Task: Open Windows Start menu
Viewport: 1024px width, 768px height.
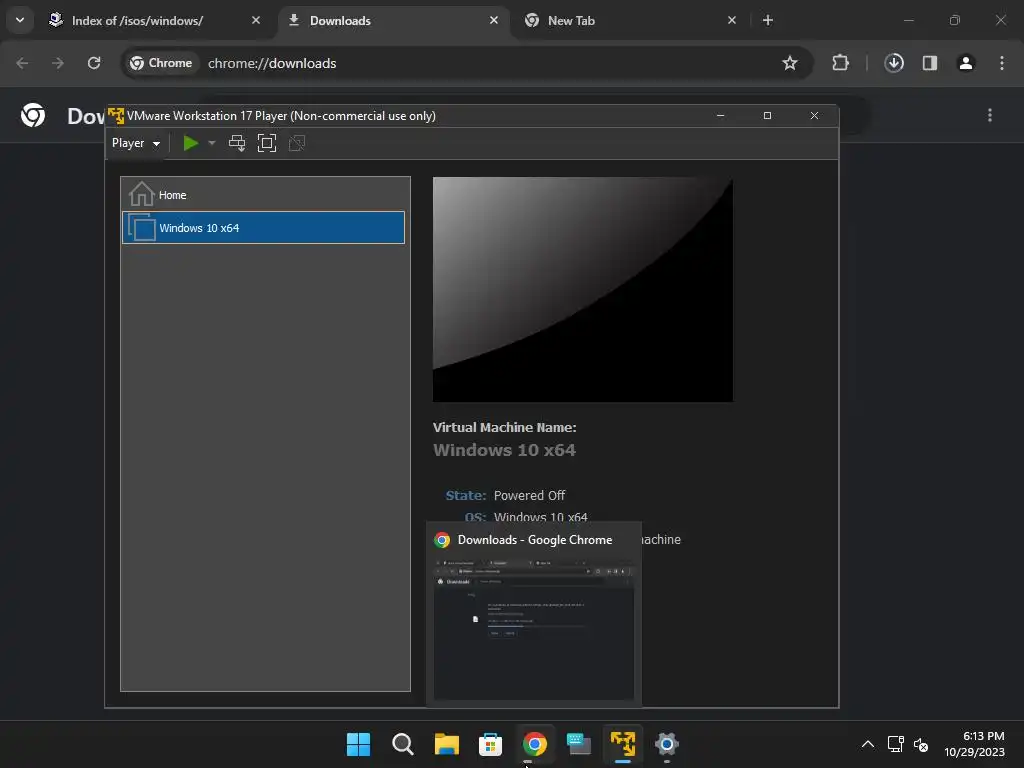Action: pos(358,744)
